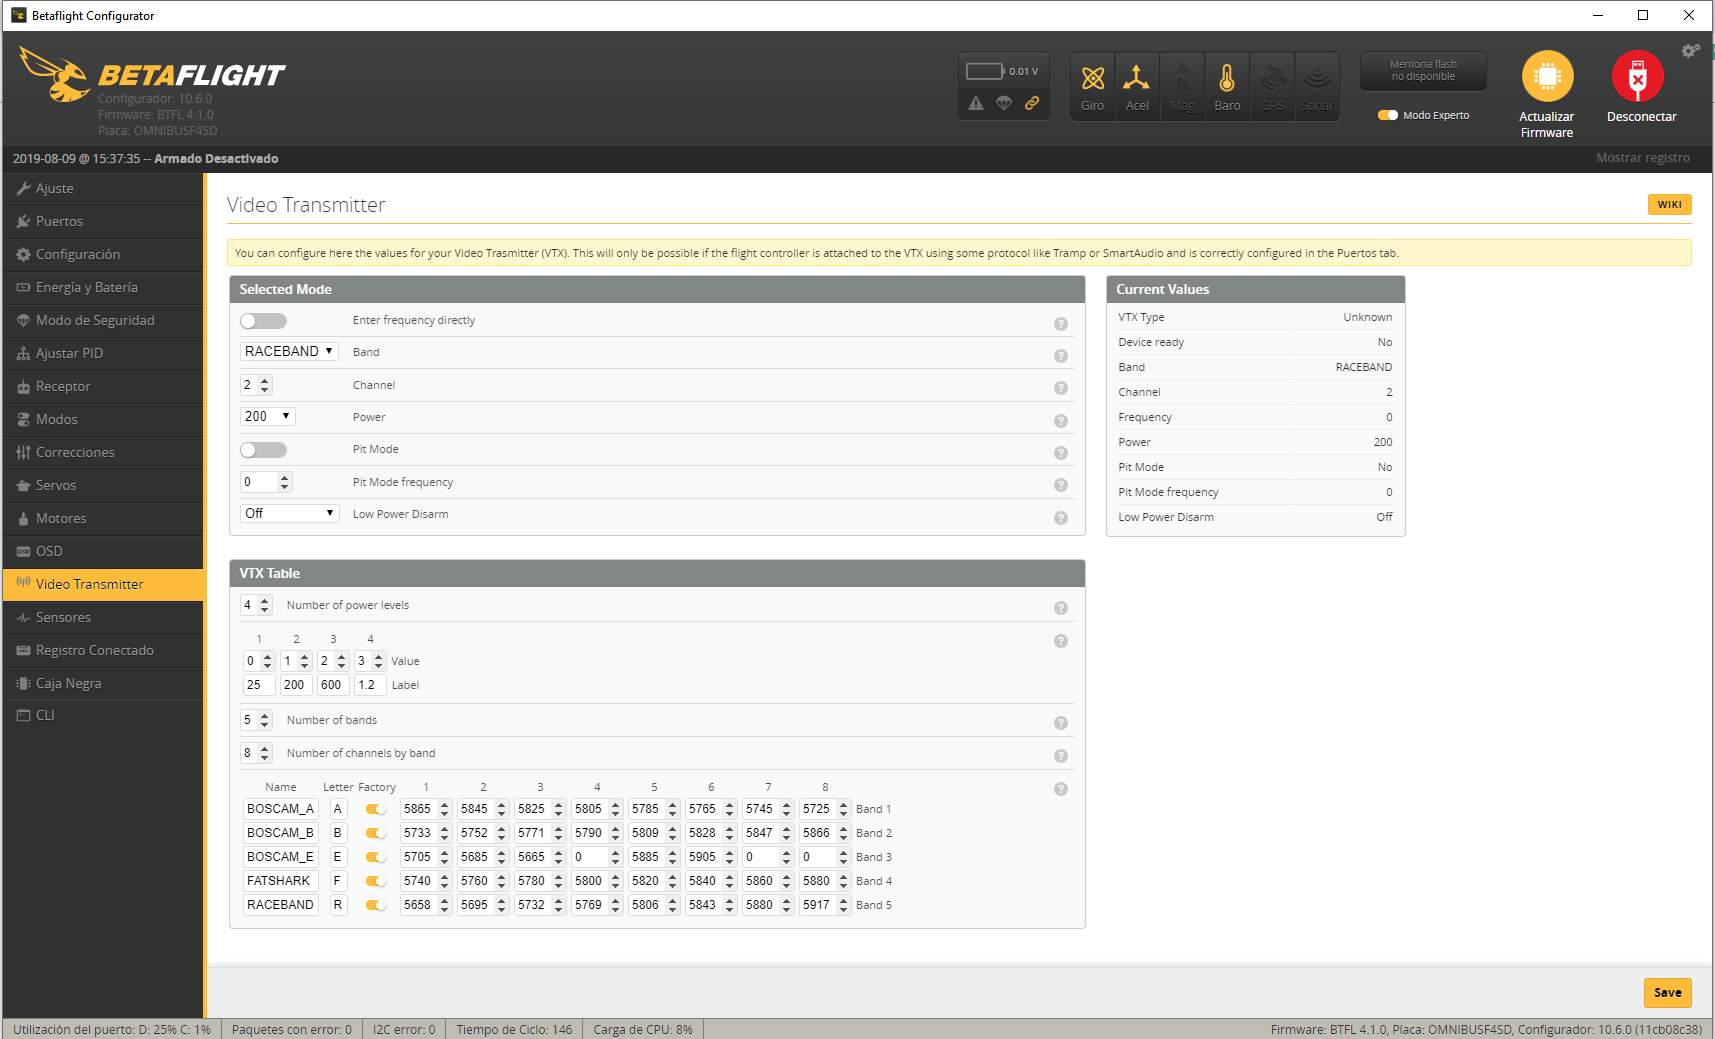This screenshot has height=1039, width=1715.
Task: Click the Sonar sensor icon
Action: pos(1317,86)
